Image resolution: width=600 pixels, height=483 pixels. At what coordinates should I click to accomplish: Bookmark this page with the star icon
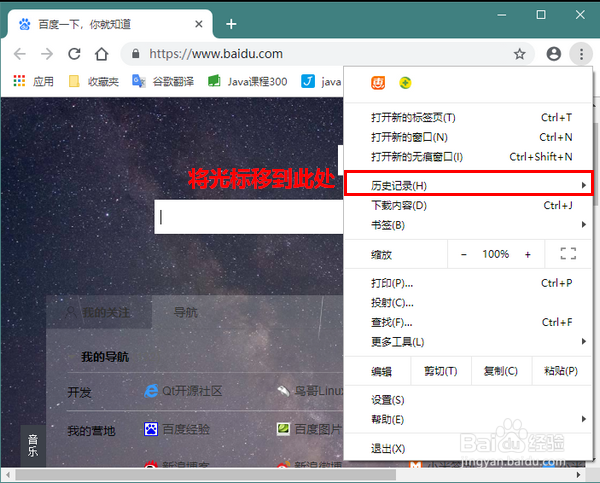tap(519, 54)
